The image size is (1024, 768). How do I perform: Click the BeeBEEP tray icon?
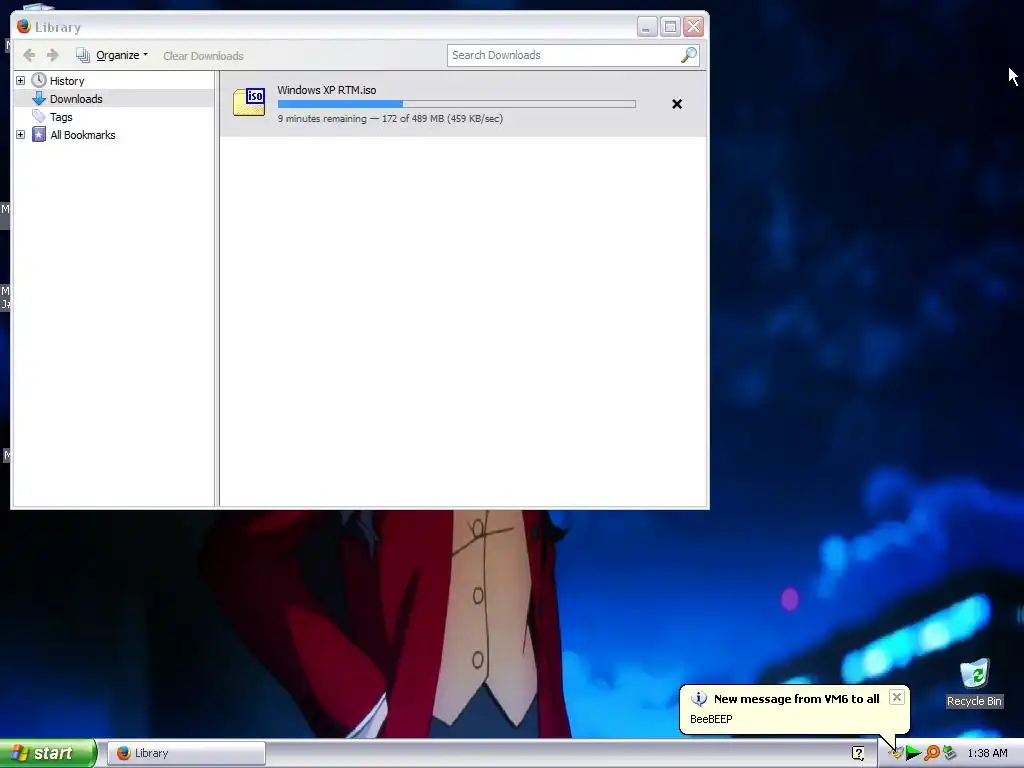[x=896, y=754]
